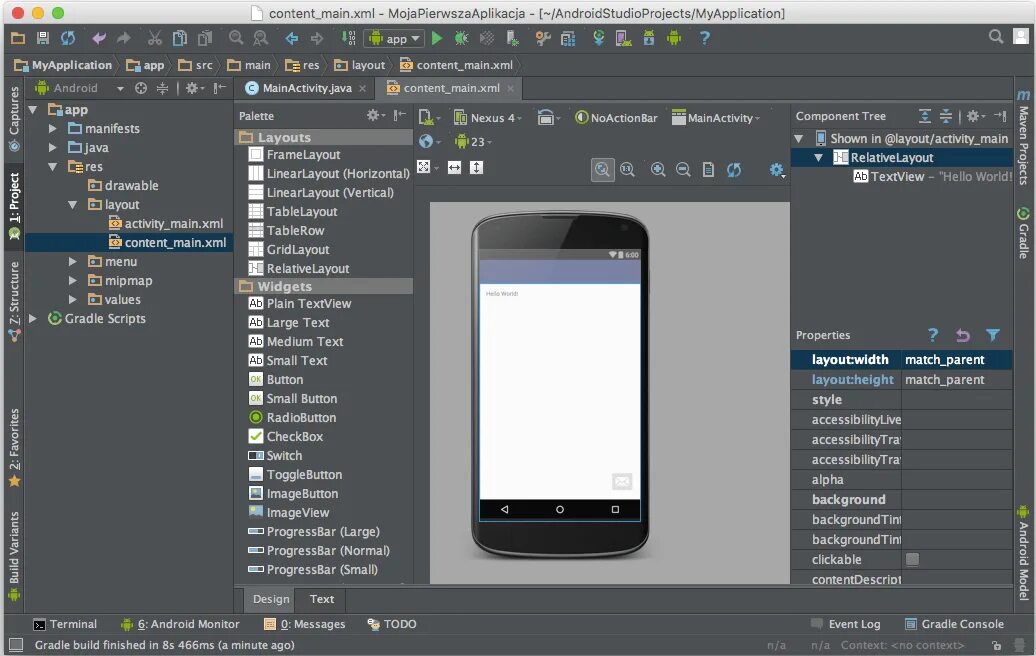
Task: Start debugging with the bug icon
Action: 461,38
